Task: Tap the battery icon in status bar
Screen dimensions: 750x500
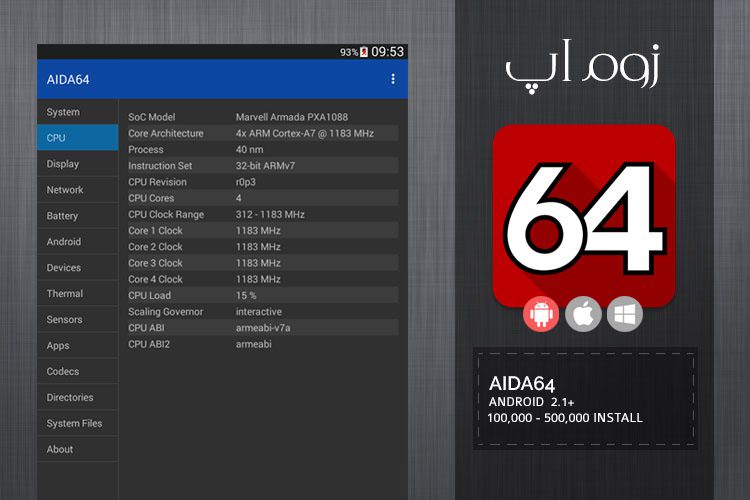Action: 364,52
